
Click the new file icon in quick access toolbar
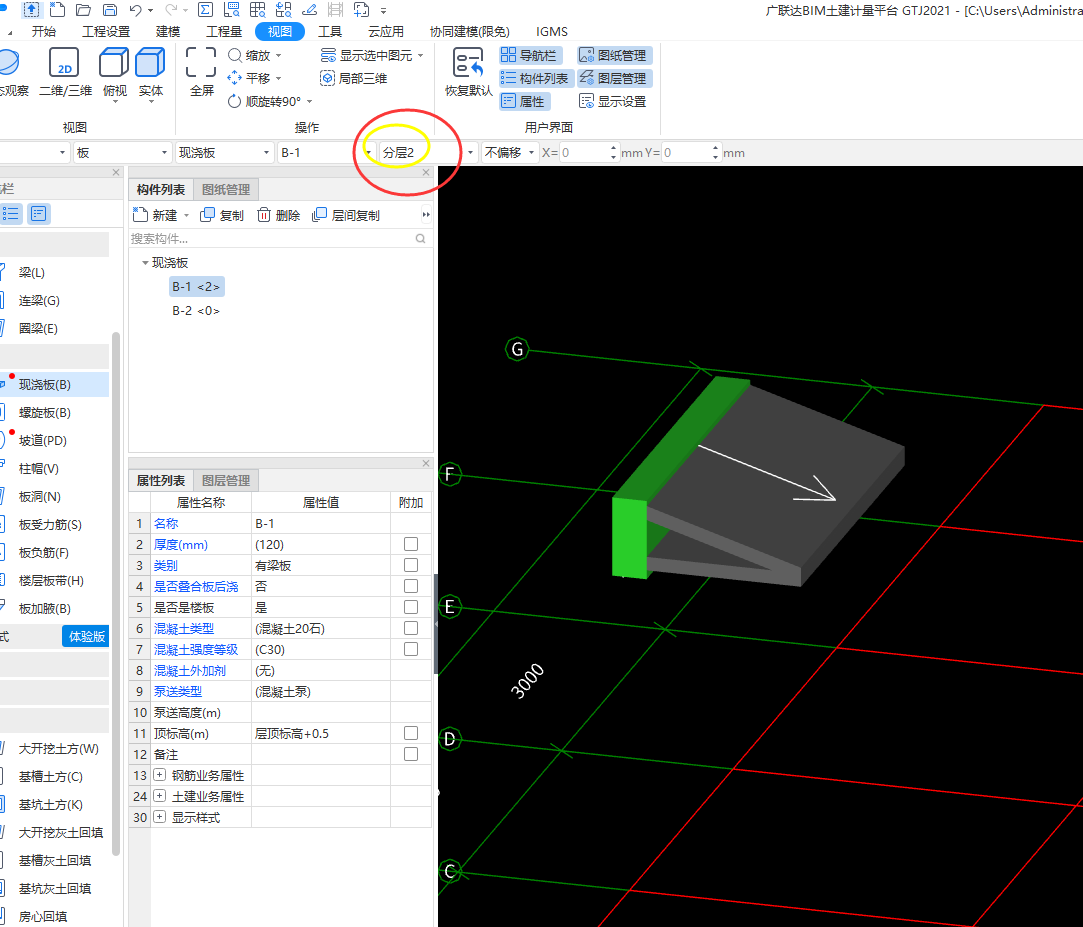click(x=58, y=10)
